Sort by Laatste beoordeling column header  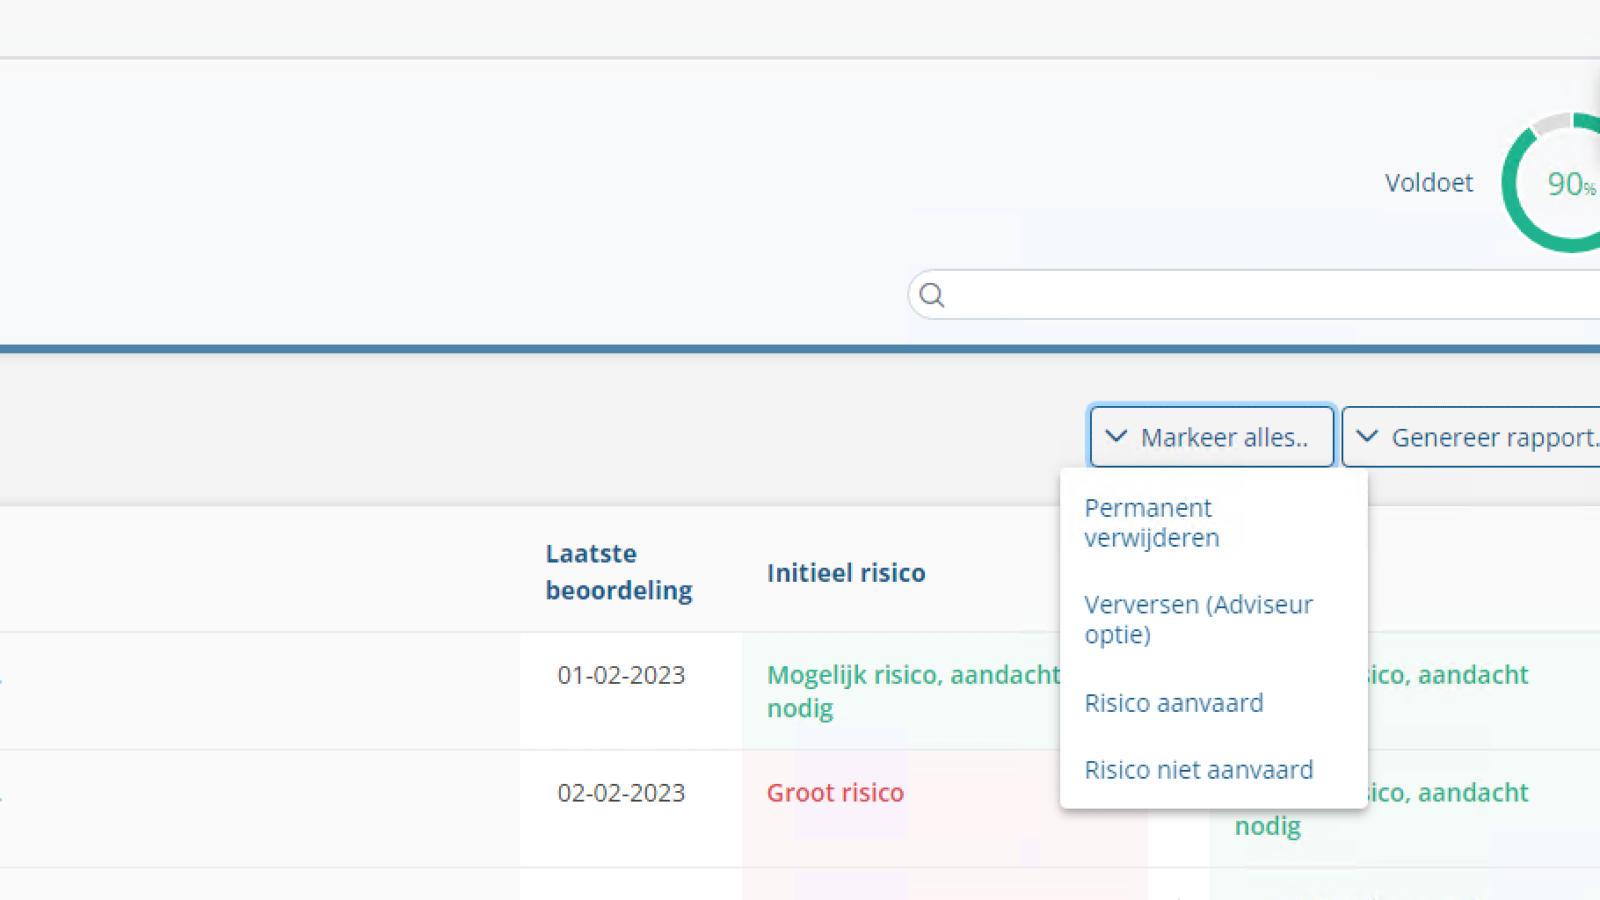(618, 572)
